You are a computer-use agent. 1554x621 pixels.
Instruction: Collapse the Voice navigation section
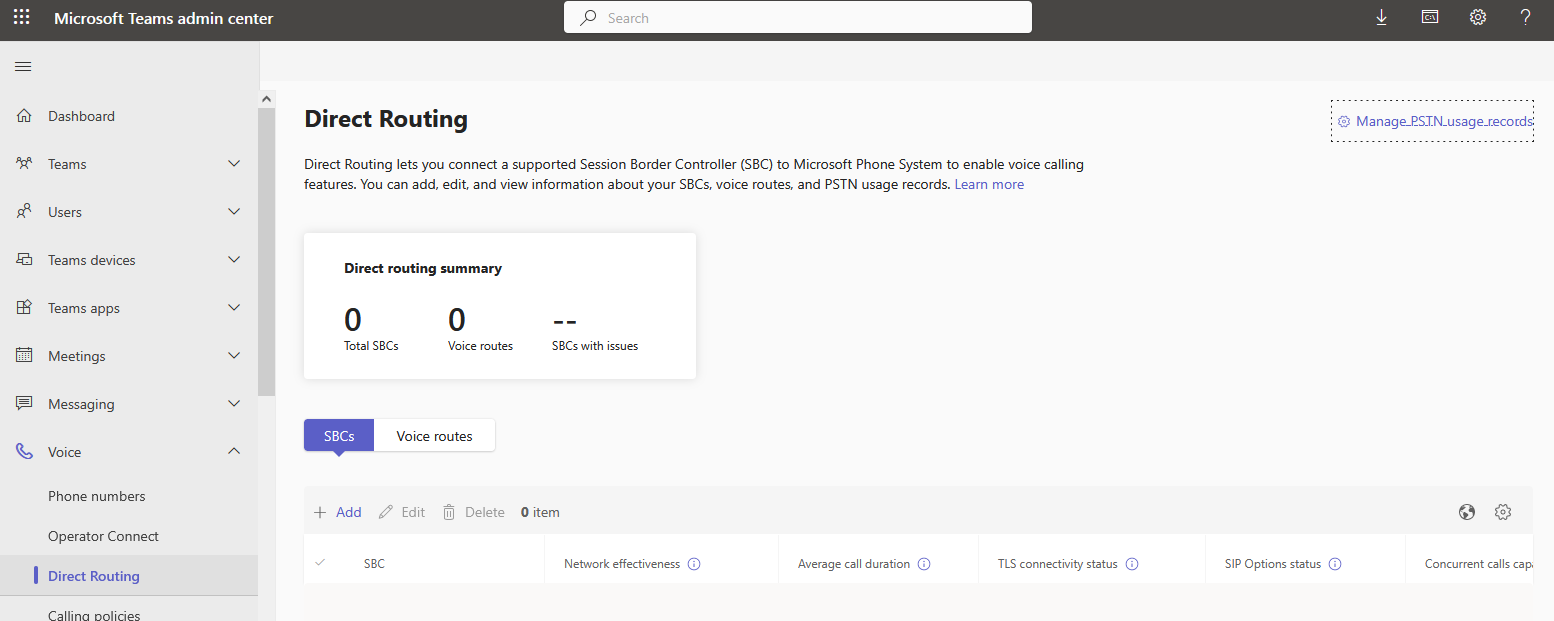tap(234, 452)
